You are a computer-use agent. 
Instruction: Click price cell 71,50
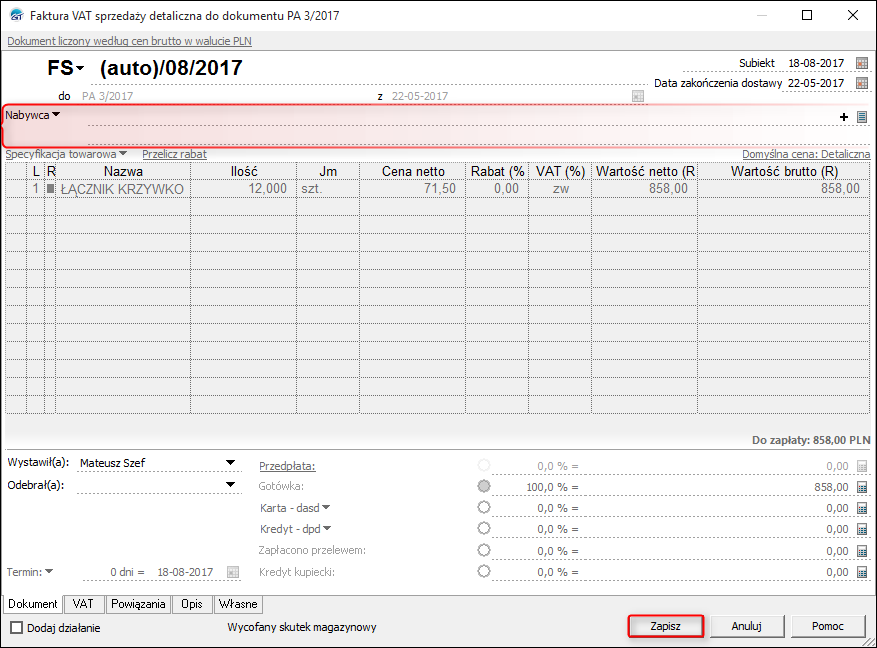(x=413, y=189)
